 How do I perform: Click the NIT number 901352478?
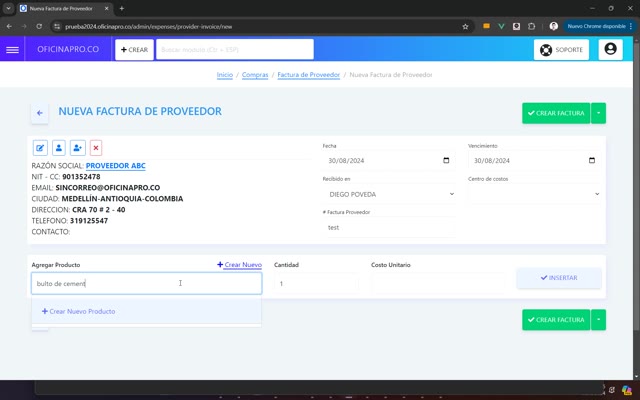81,177
